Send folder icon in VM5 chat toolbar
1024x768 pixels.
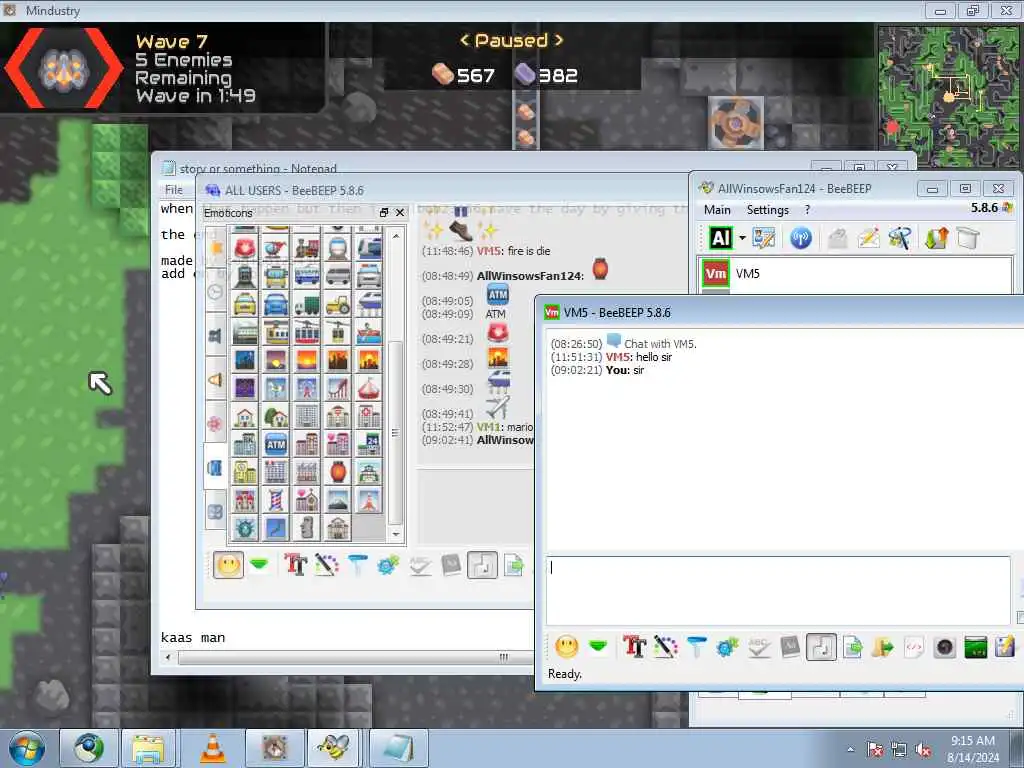click(x=883, y=647)
